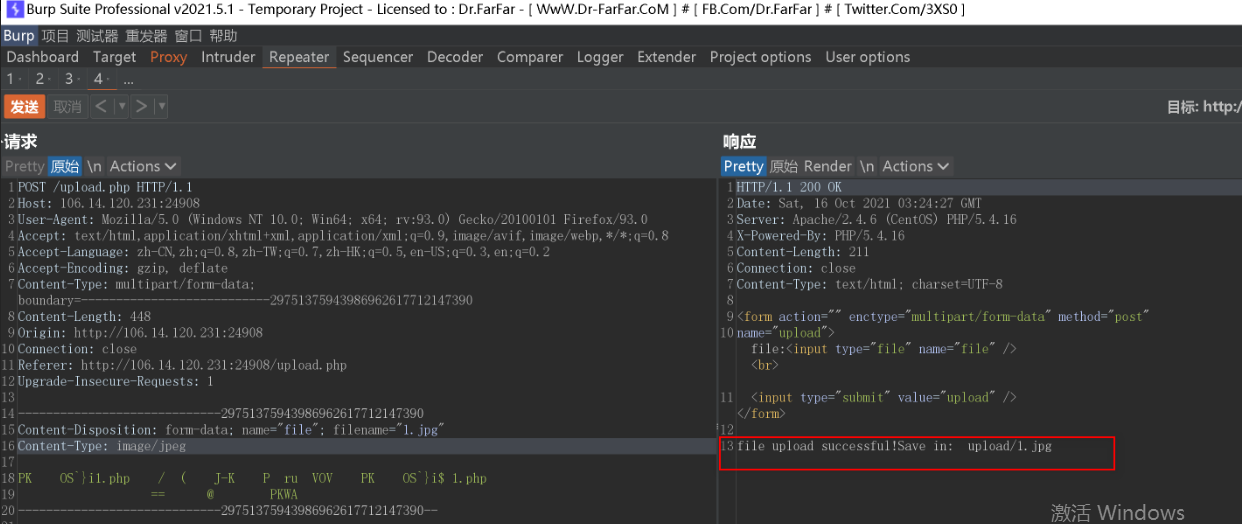Go back to previous request with < arrow
Image resolution: width=1242 pixels, height=524 pixels.
101,106
